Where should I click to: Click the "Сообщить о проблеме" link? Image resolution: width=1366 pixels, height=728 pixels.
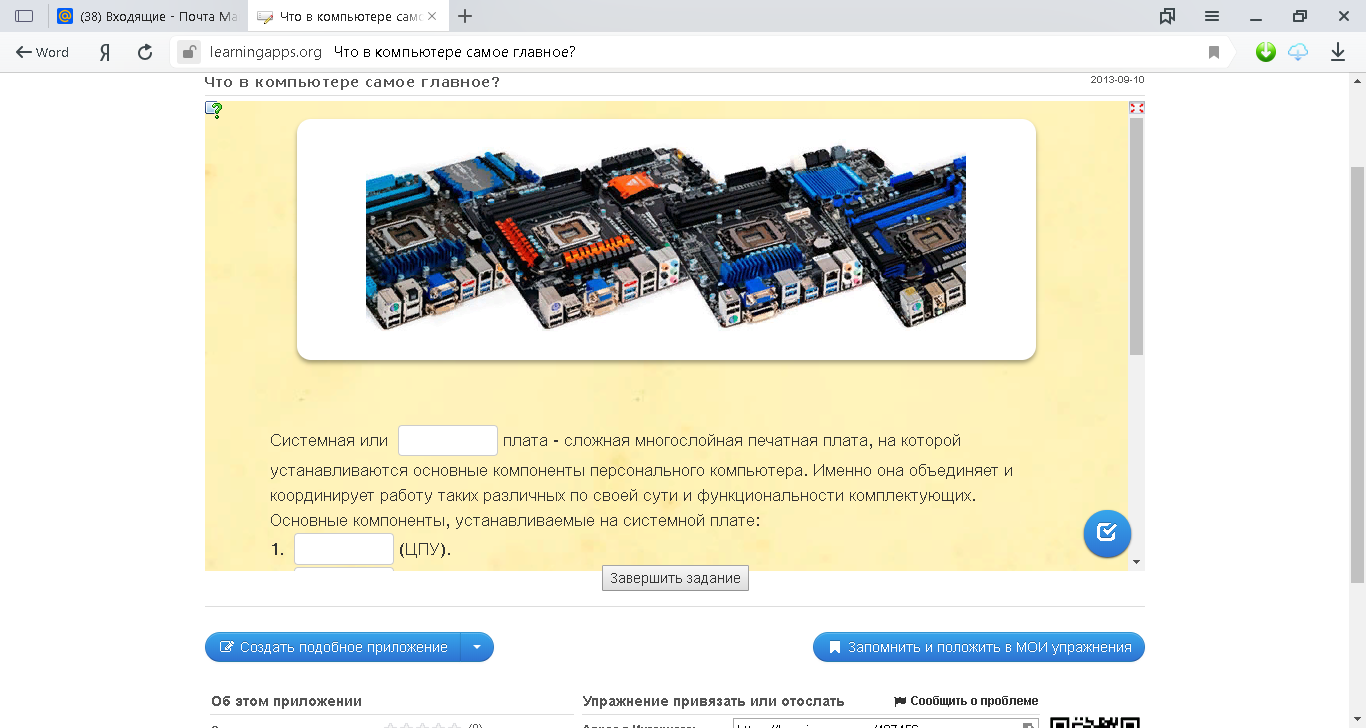pos(966,701)
